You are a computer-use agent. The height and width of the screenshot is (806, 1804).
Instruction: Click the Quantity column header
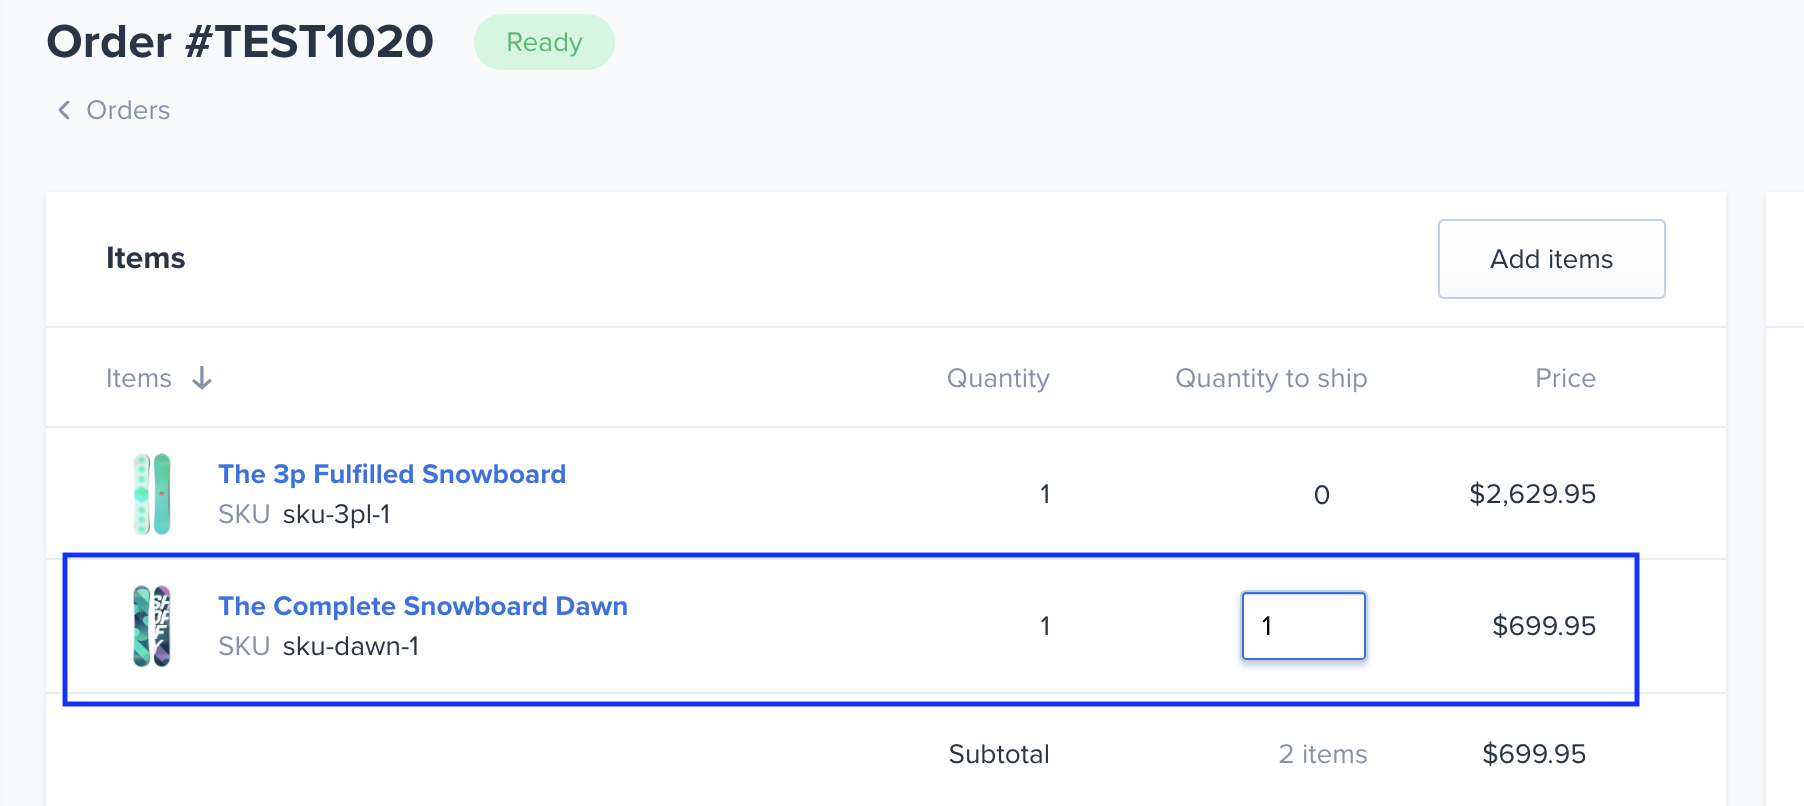tap(998, 378)
